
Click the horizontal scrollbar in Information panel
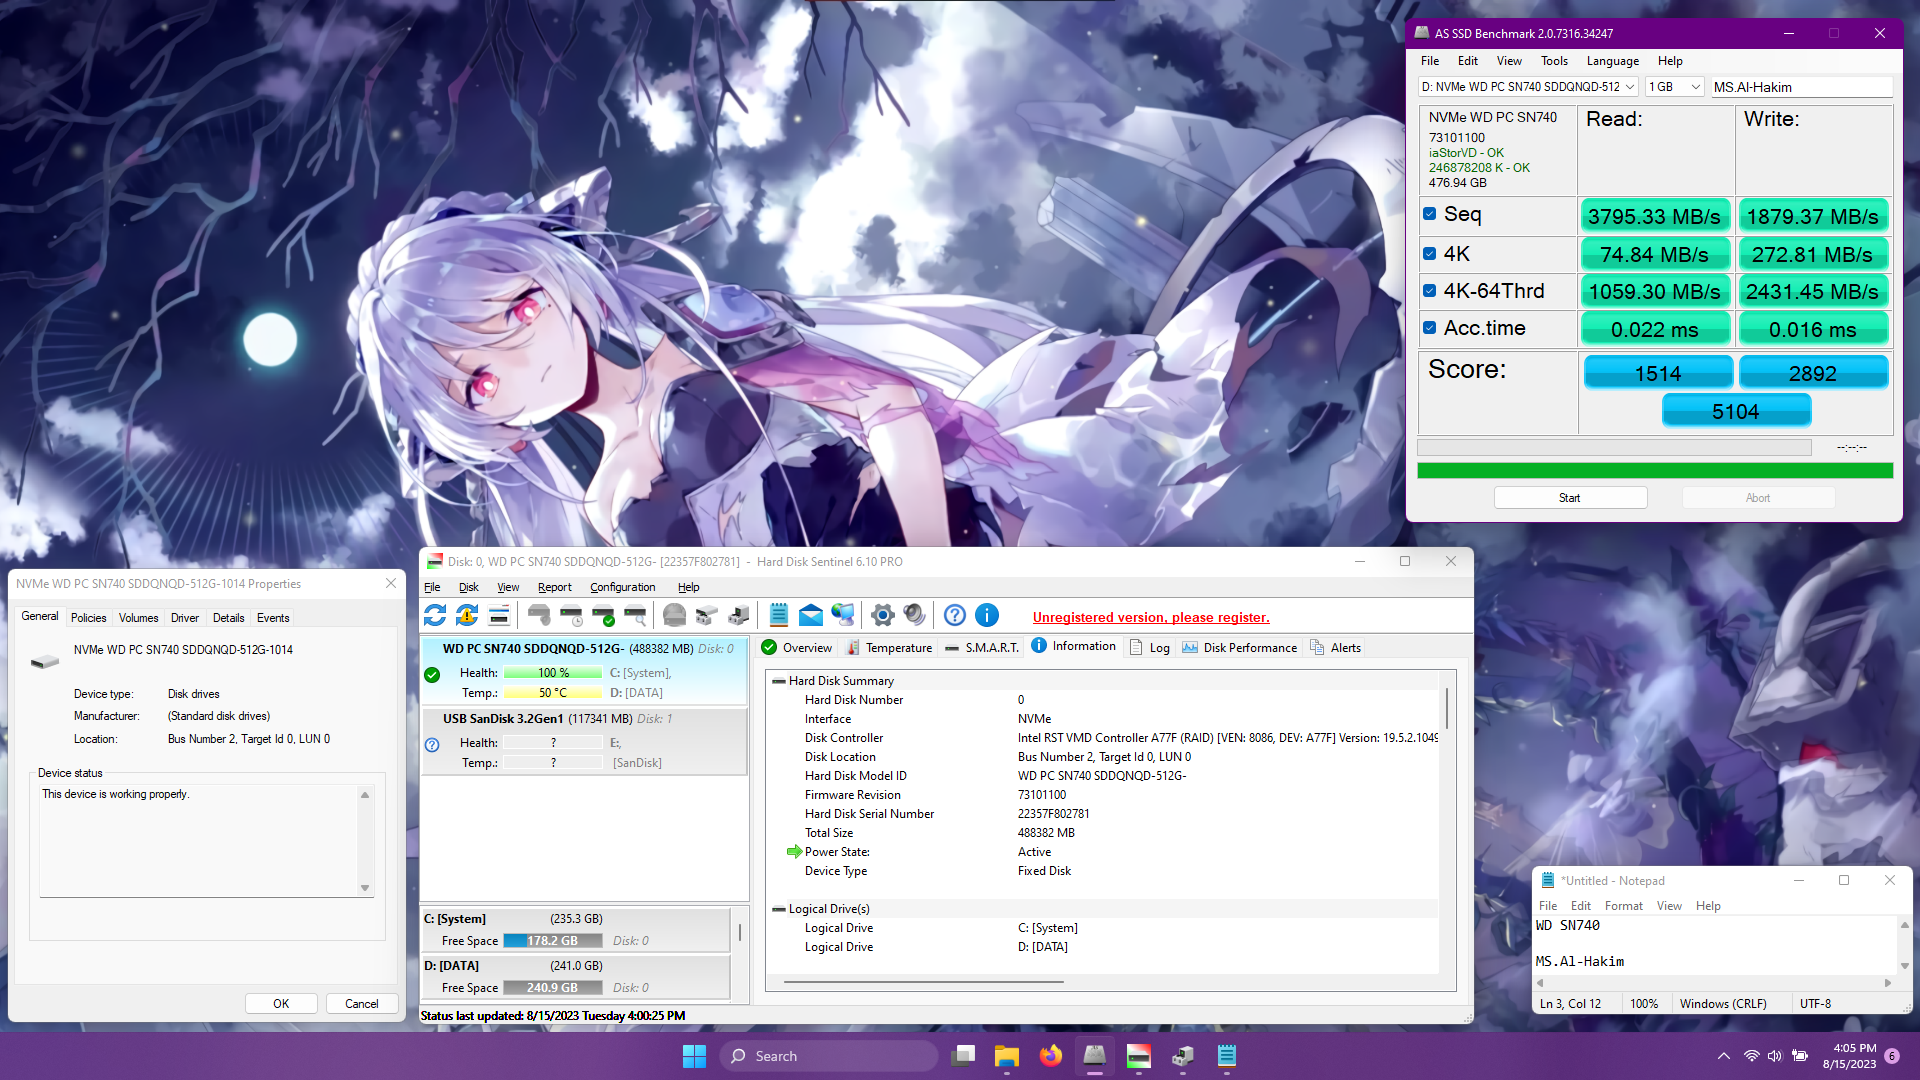click(x=924, y=982)
